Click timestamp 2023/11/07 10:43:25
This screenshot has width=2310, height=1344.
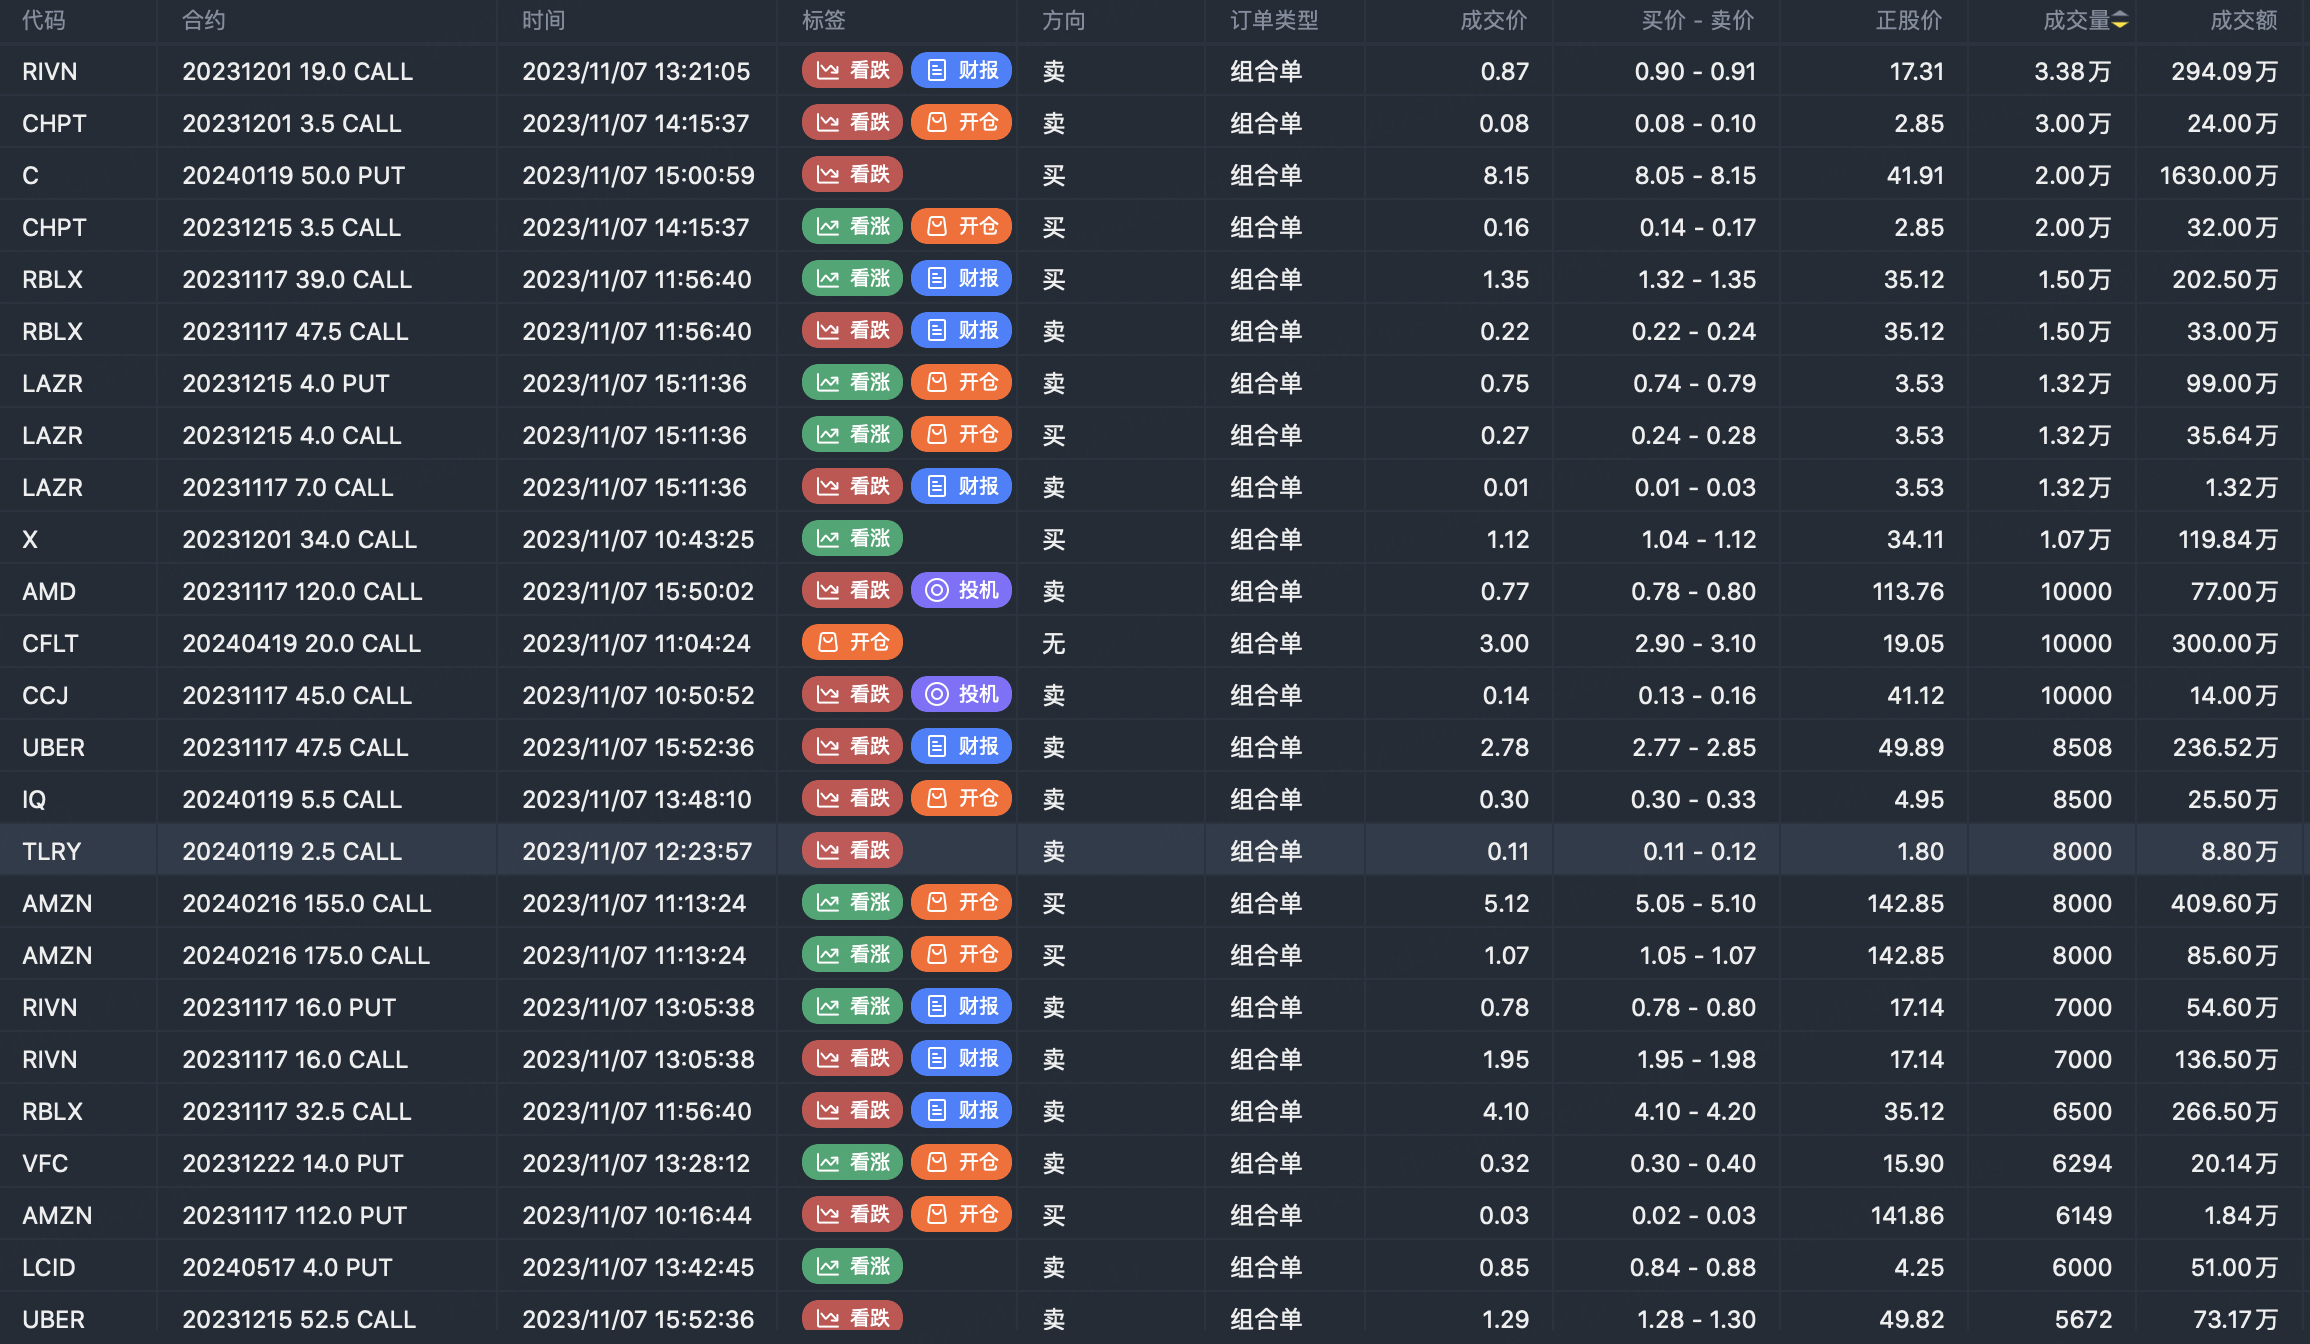[638, 540]
